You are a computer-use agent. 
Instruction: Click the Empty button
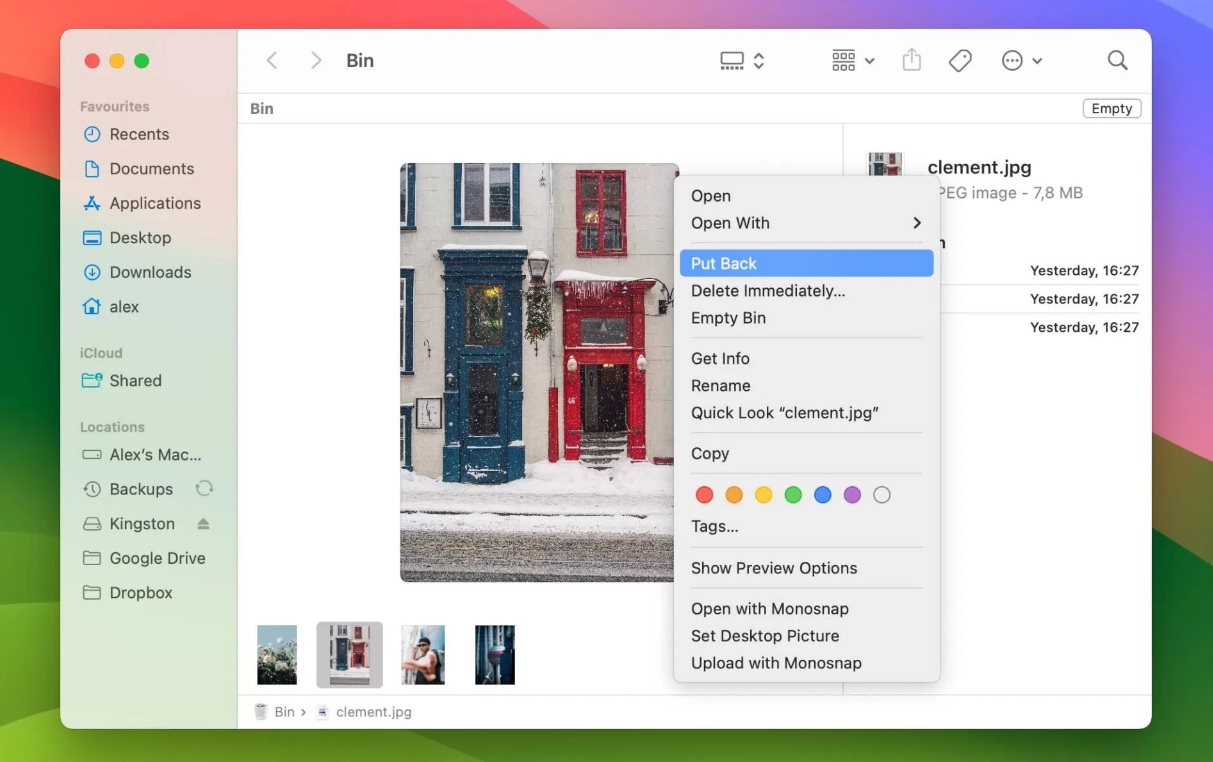tap(1111, 109)
